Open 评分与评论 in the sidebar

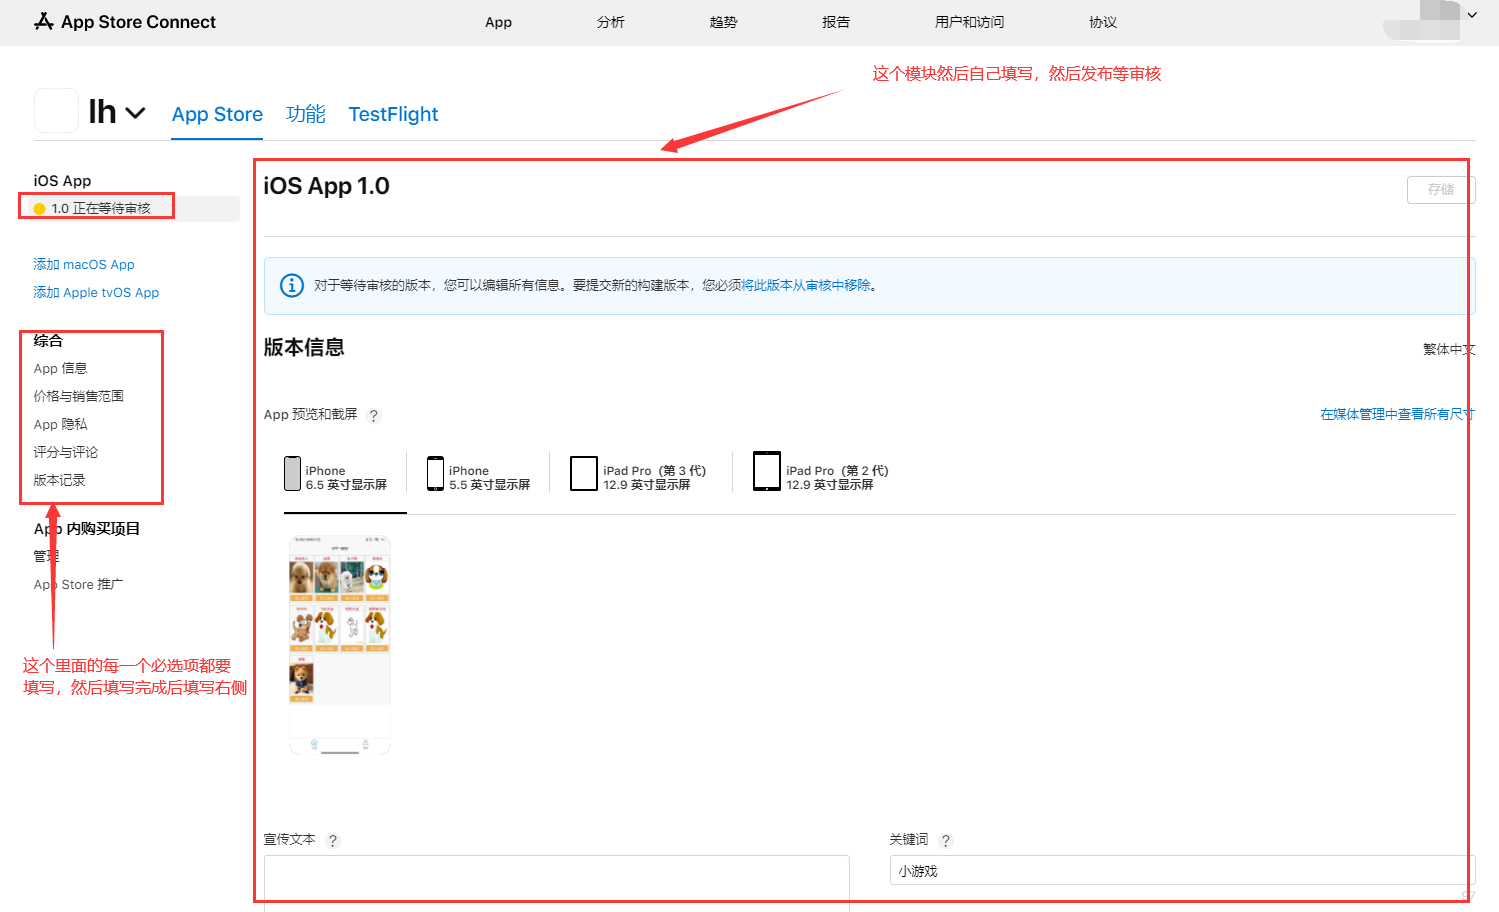(66, 452)
